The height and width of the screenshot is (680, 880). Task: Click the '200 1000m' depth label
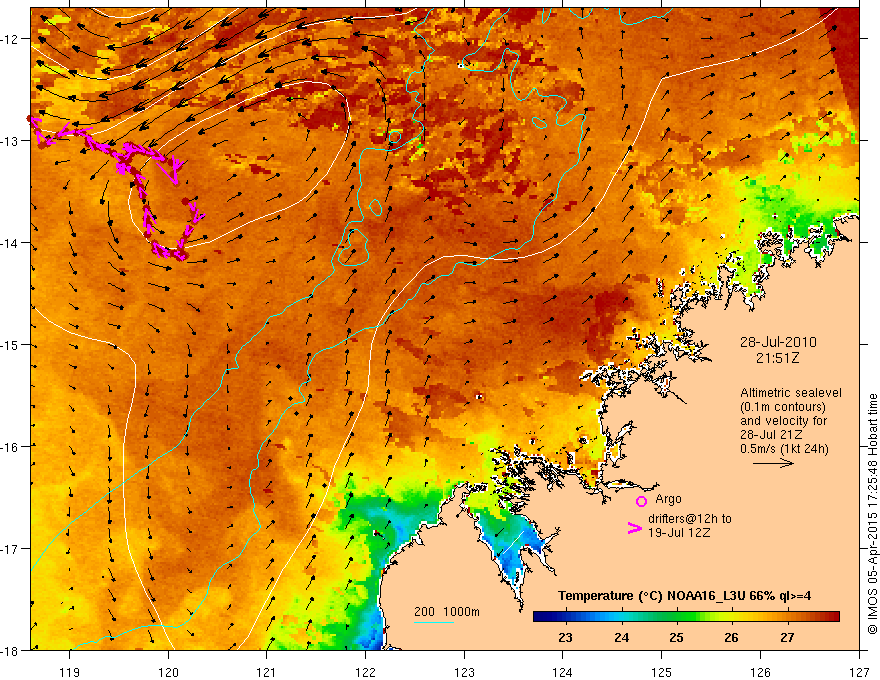pyautogui.click(x=447, y=612)
